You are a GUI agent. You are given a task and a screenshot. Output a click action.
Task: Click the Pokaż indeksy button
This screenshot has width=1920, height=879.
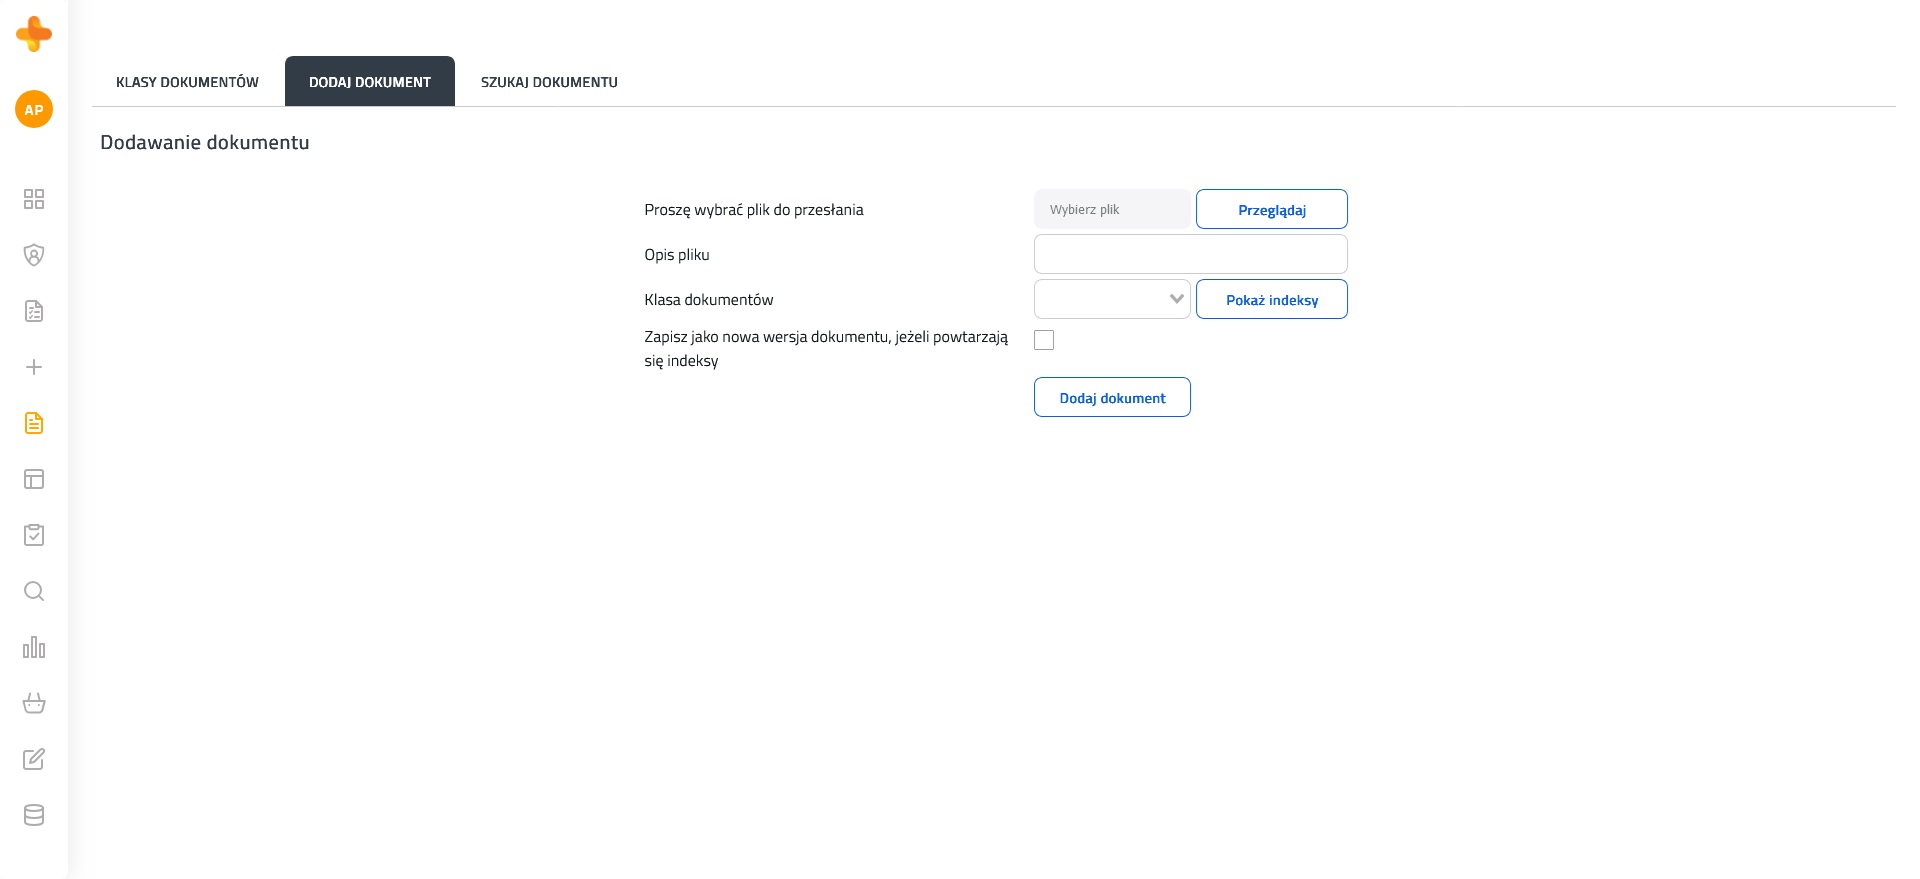coord(1272,300)
